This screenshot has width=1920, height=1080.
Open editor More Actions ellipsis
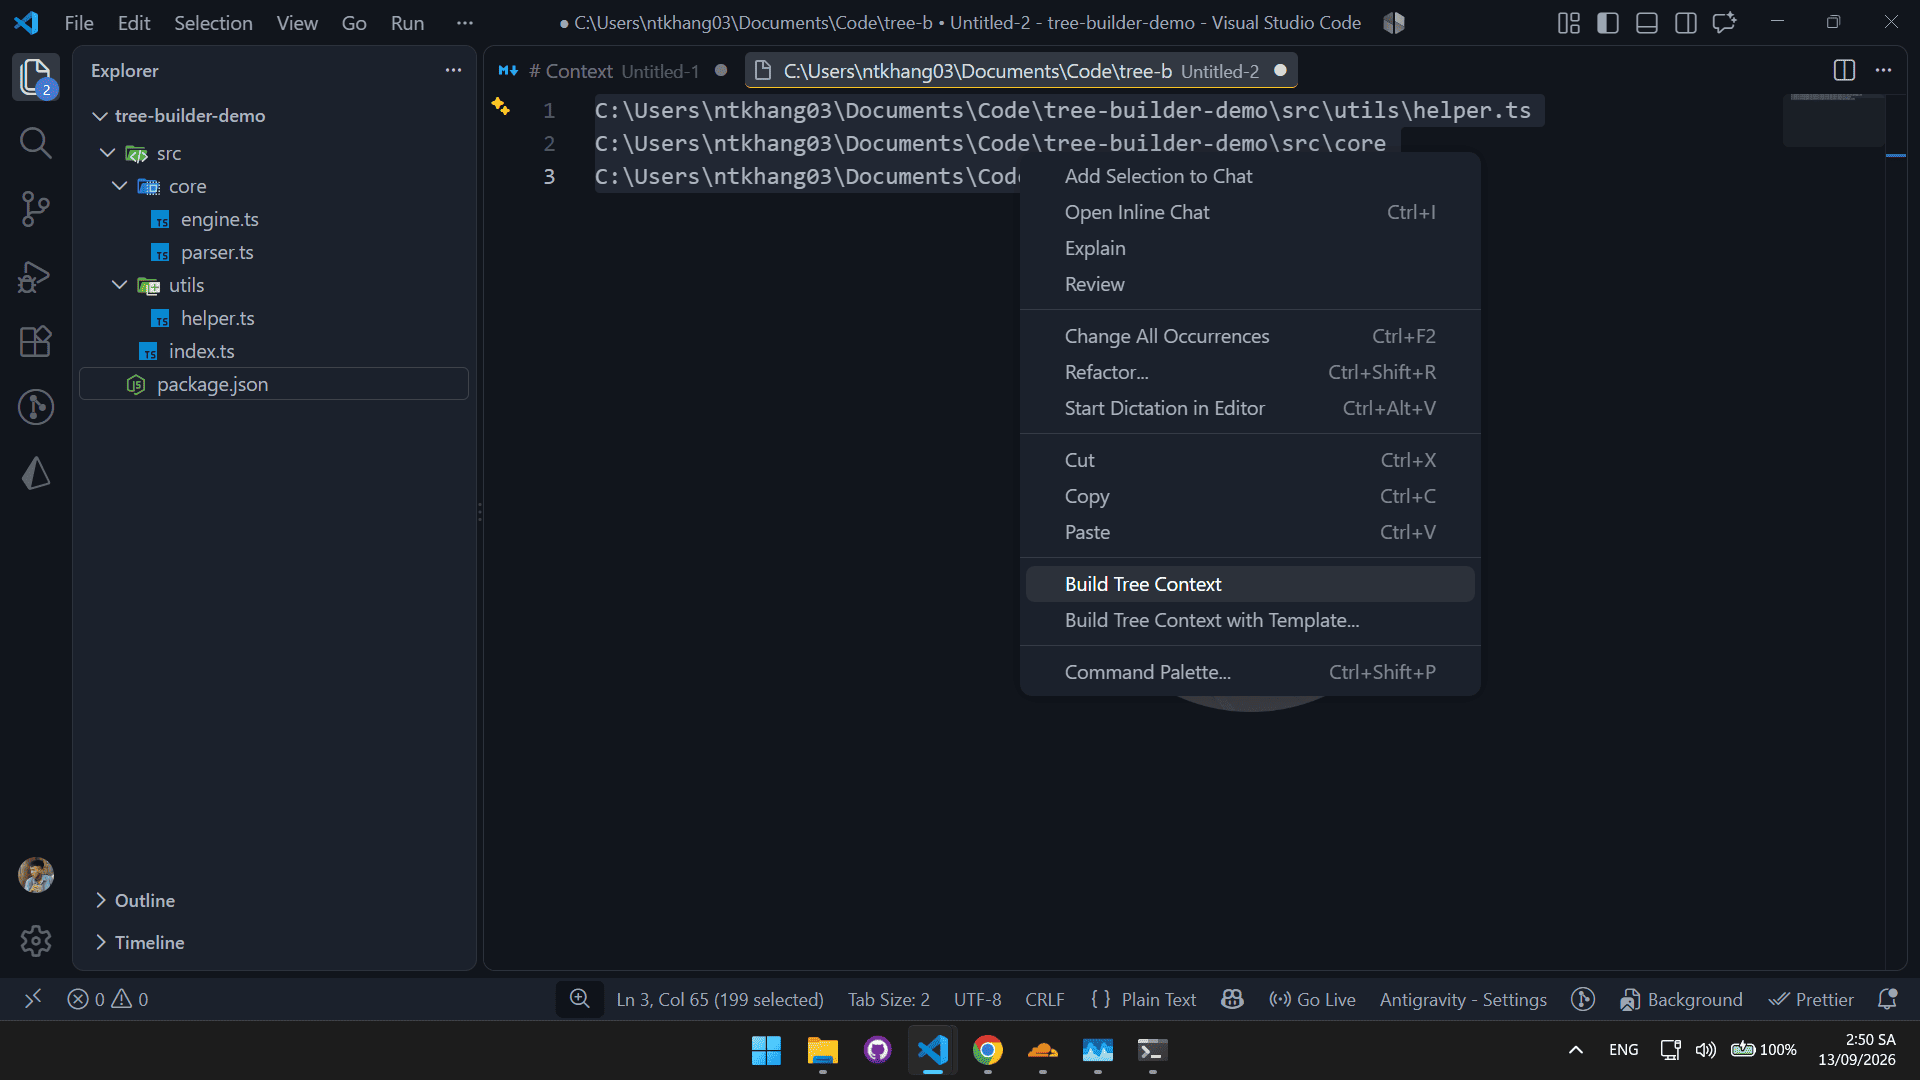click(1883, 70)
